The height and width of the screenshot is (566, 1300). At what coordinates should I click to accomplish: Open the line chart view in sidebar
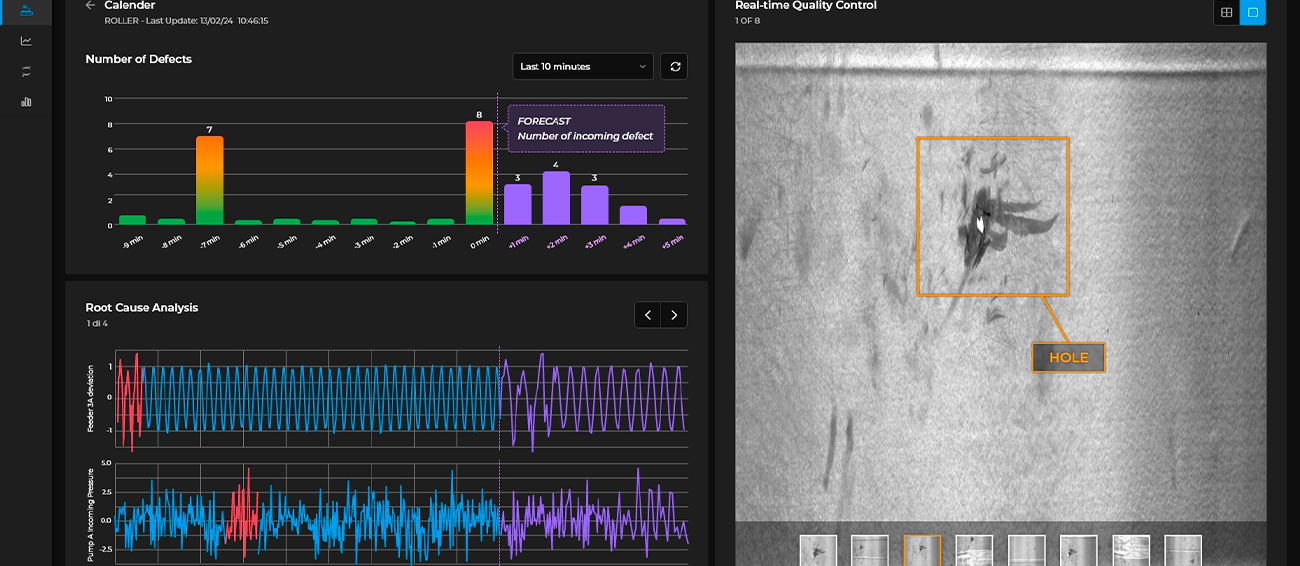point(26,41)
